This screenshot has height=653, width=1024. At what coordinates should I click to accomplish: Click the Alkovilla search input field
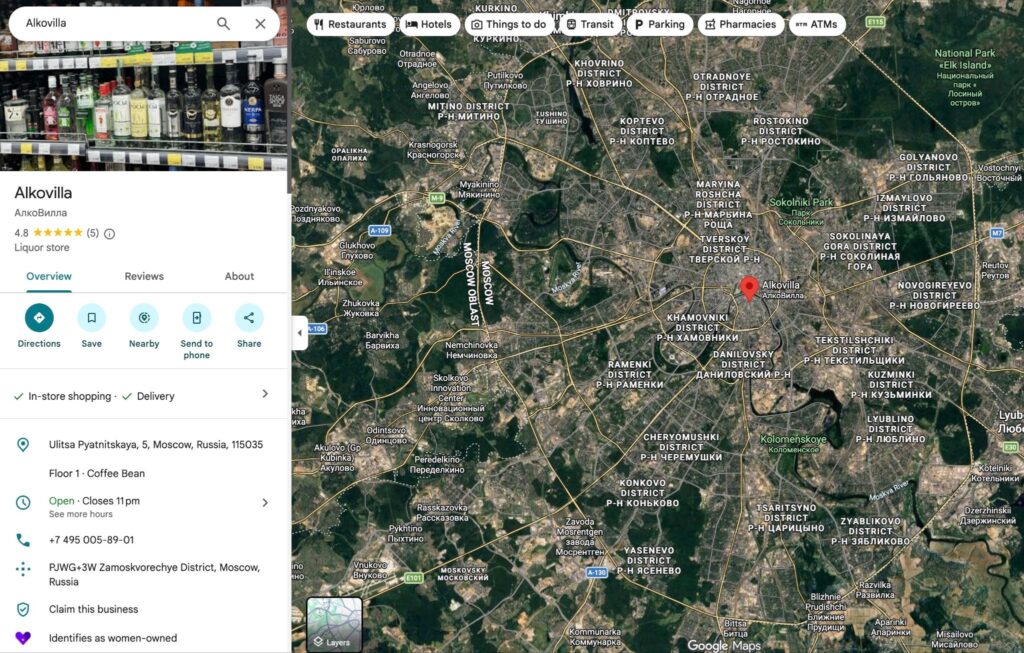[114, 23]
